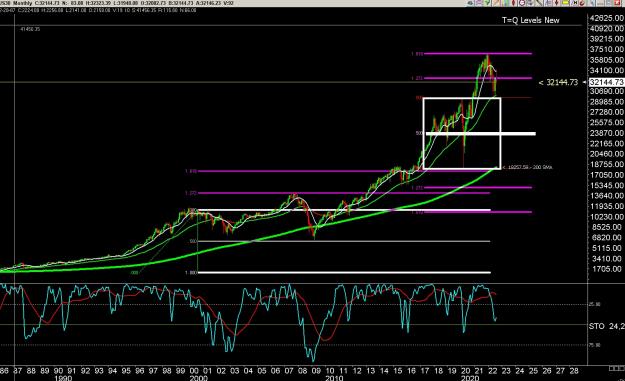This screenshot has height=381, width=625.
Task: Click the 1705.00 price axis label
Action: click(x=606, y=269)
